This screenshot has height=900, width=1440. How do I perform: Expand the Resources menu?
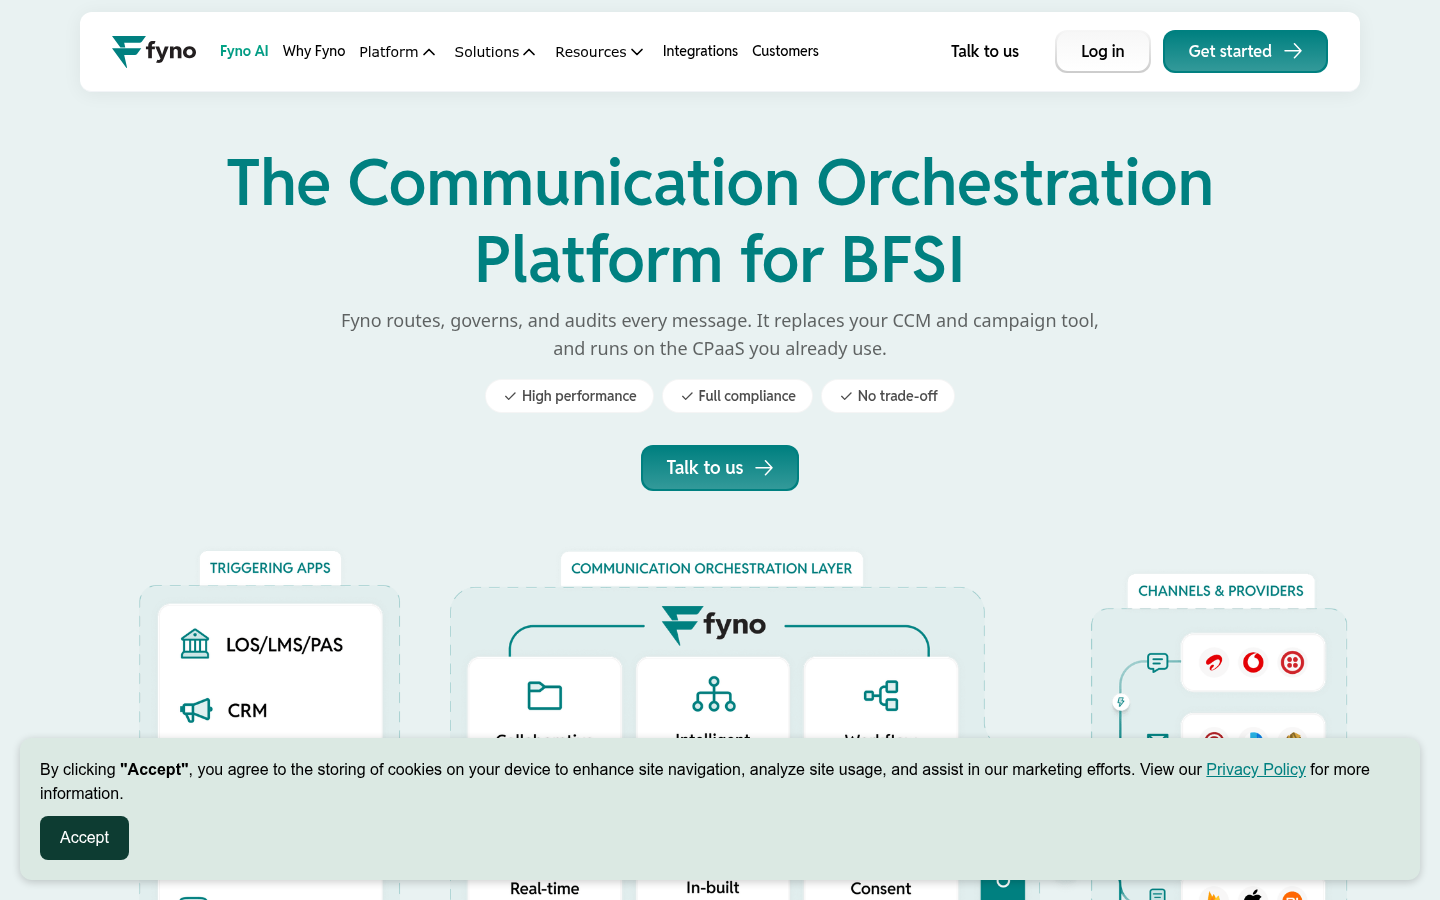pyautogui.click(x=599, y=52)
